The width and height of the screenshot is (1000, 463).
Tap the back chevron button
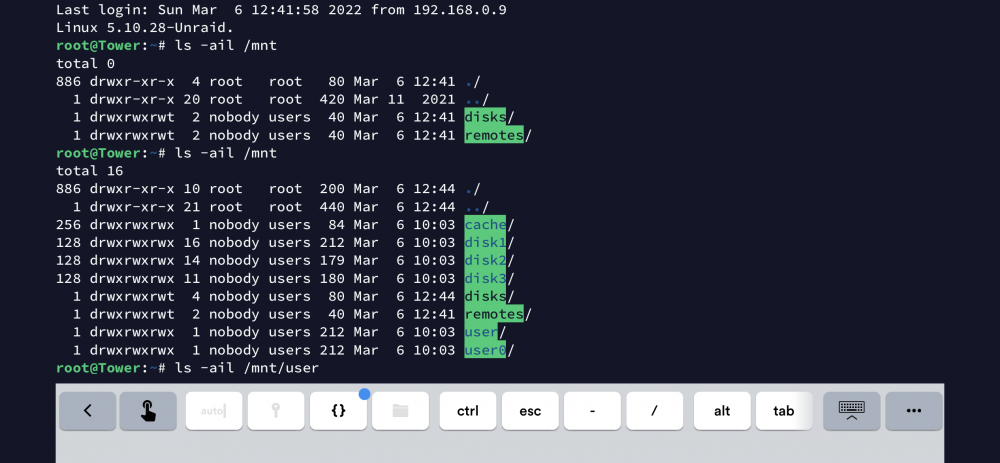87,411
